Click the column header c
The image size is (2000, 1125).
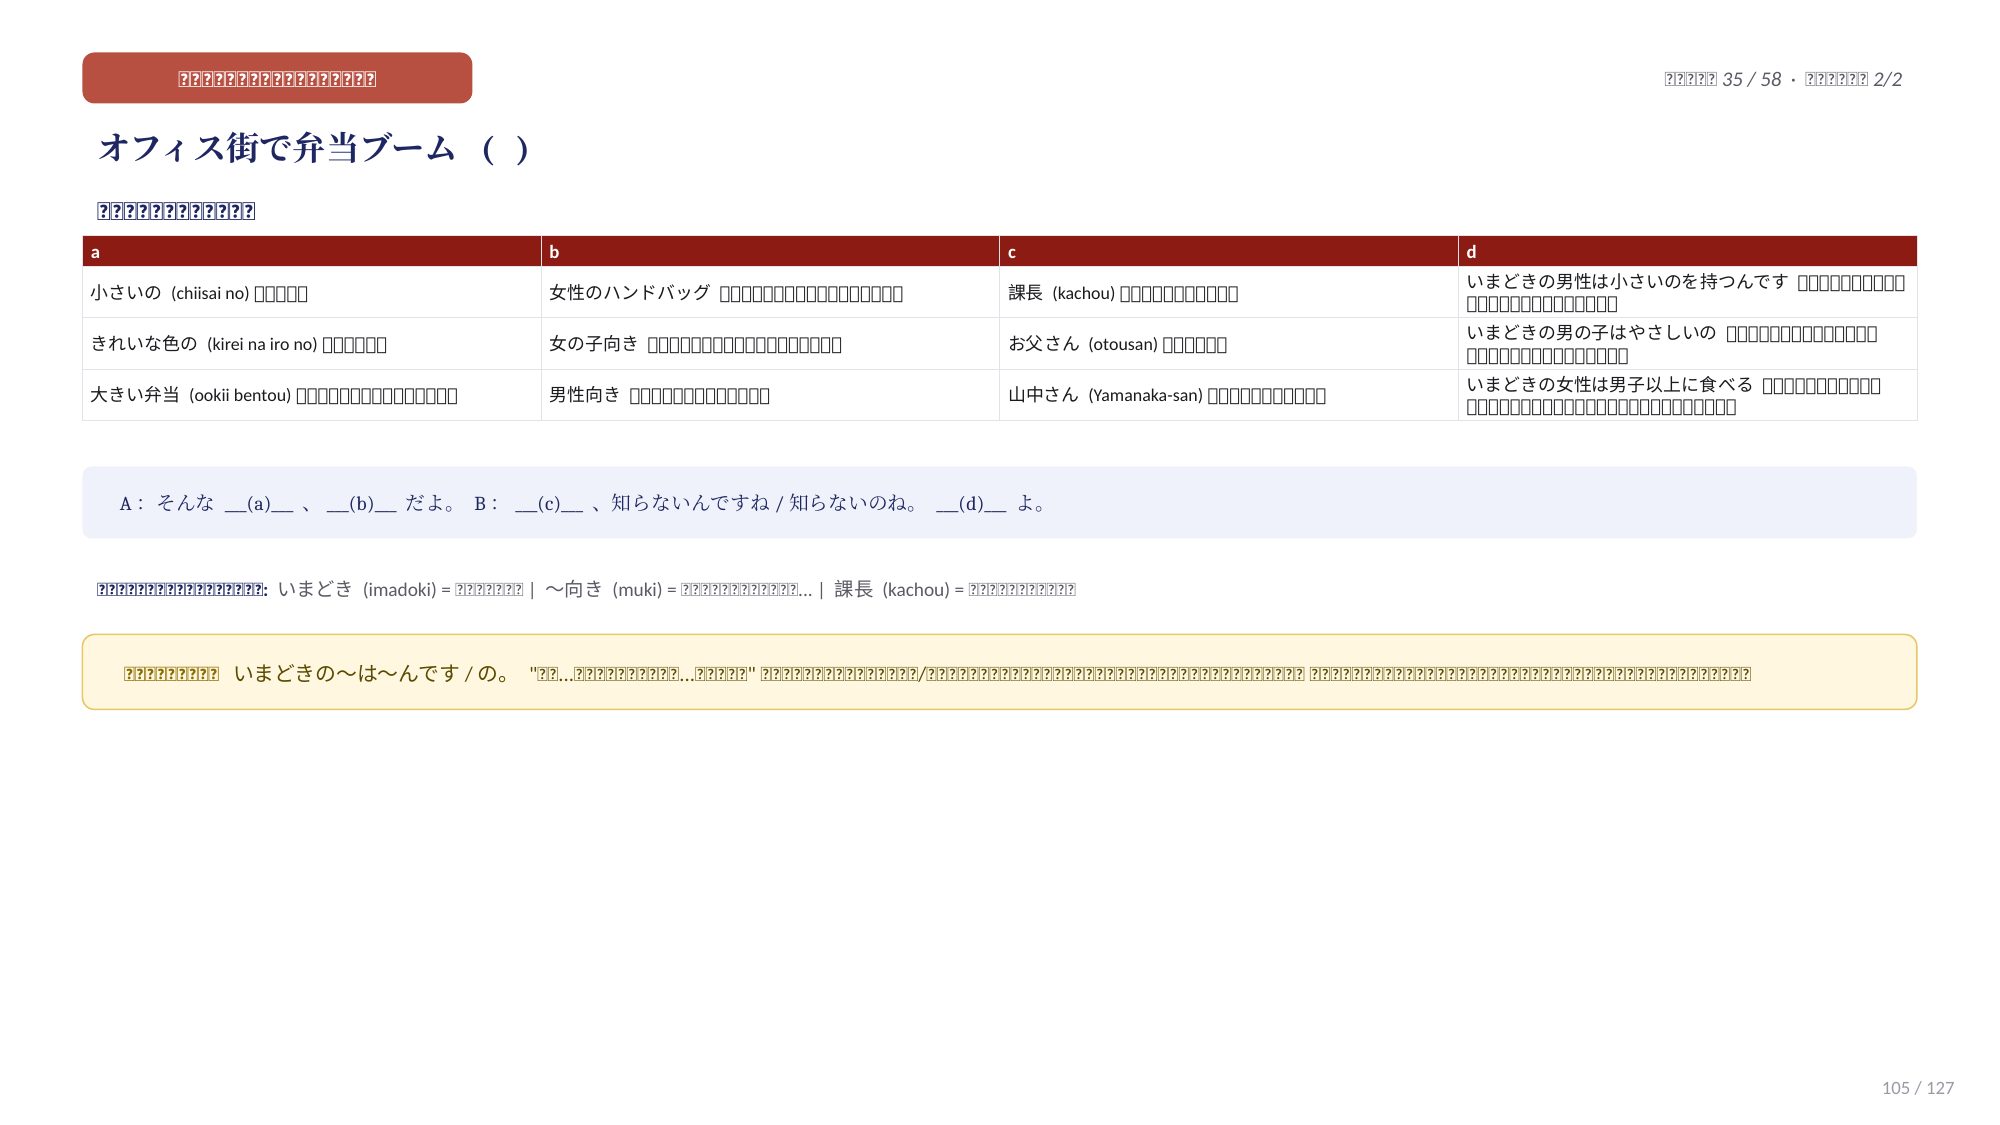(x=1229, y=251)
